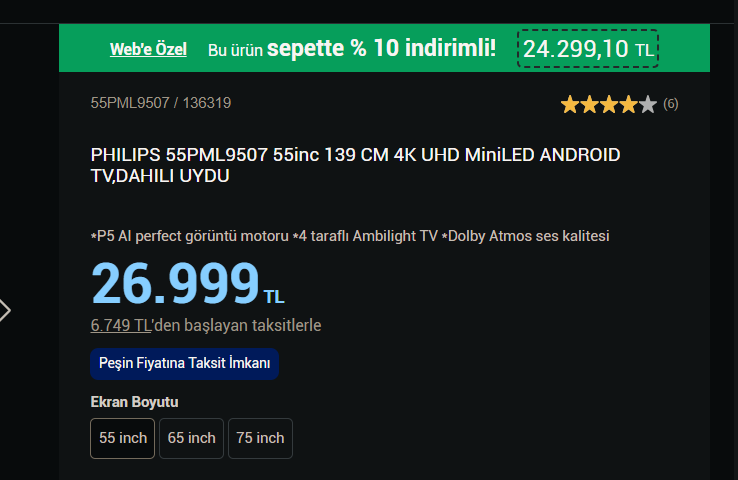Click the product code 55PML9507 / 136319
The height and width of the screenshot is (480, 738).
click(161, 103)
